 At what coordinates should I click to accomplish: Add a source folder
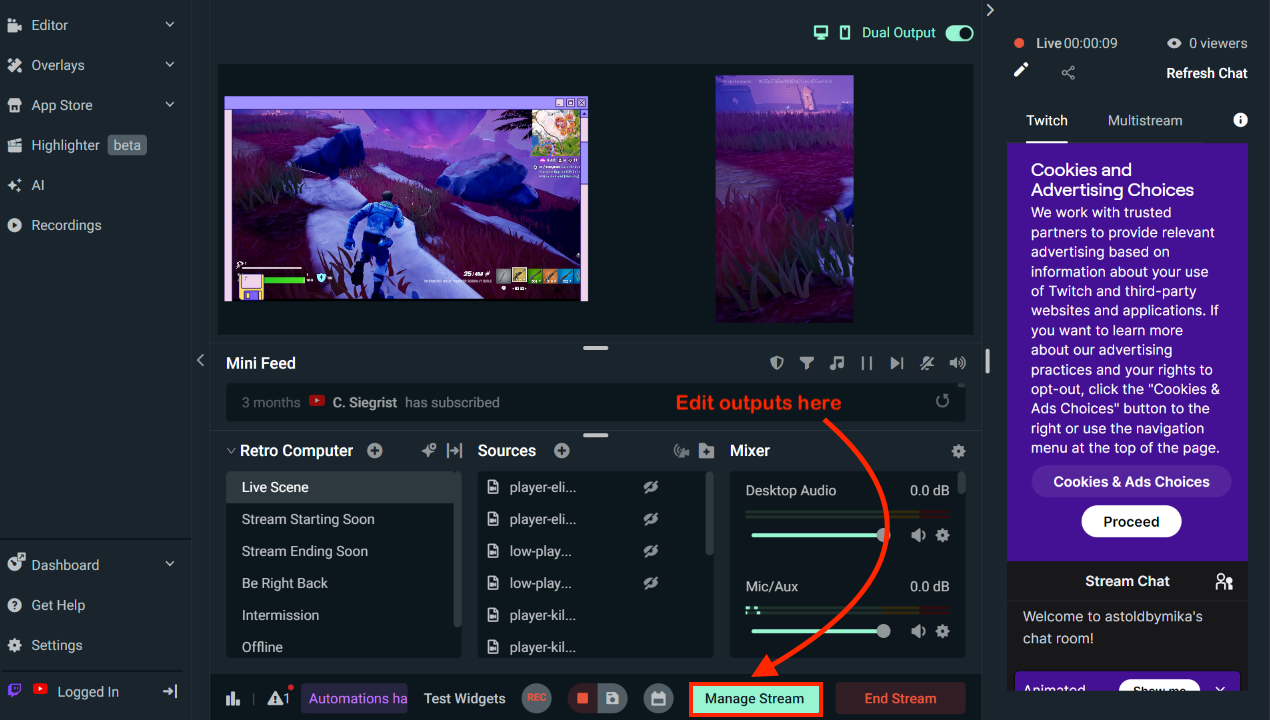(x=707, y=451)
